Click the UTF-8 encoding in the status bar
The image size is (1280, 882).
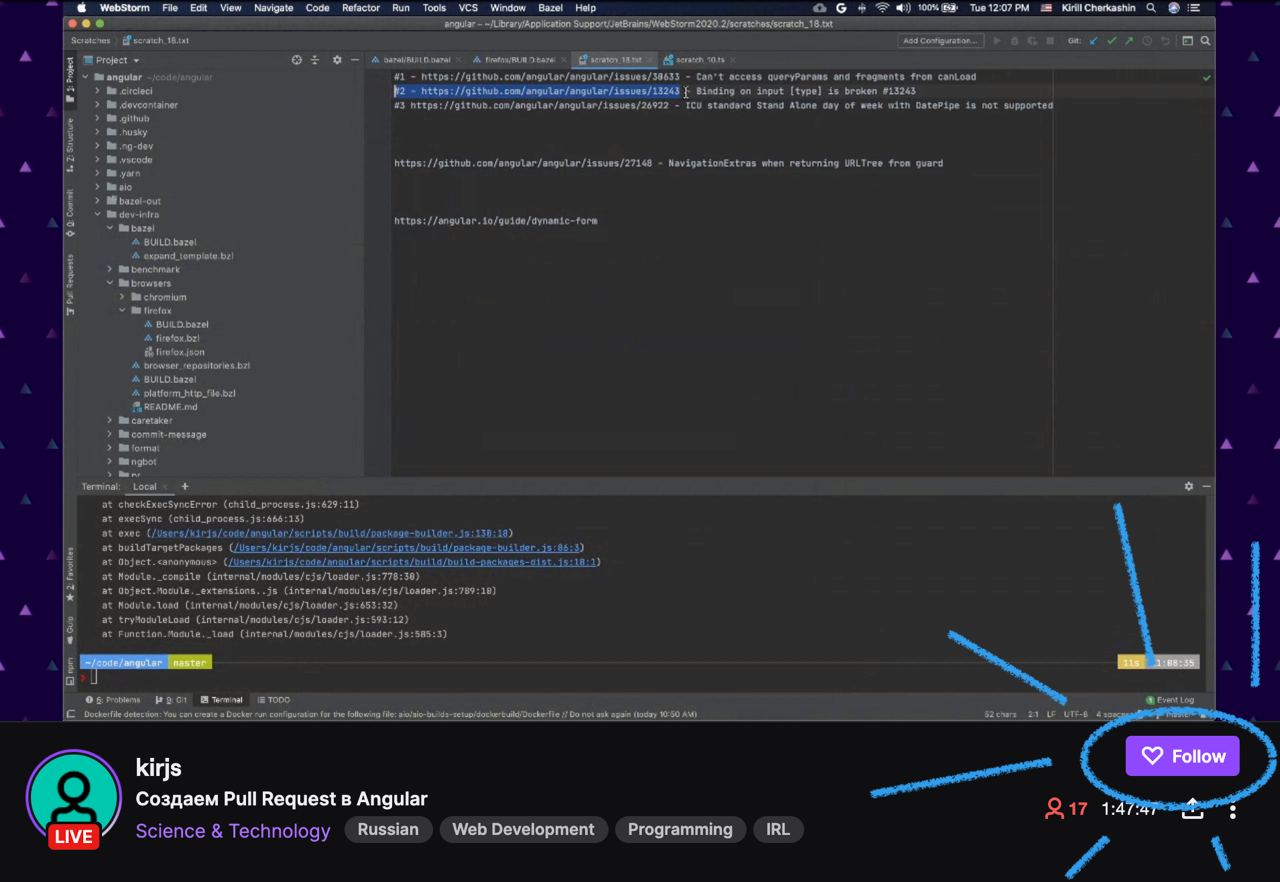pos(1076,714)
